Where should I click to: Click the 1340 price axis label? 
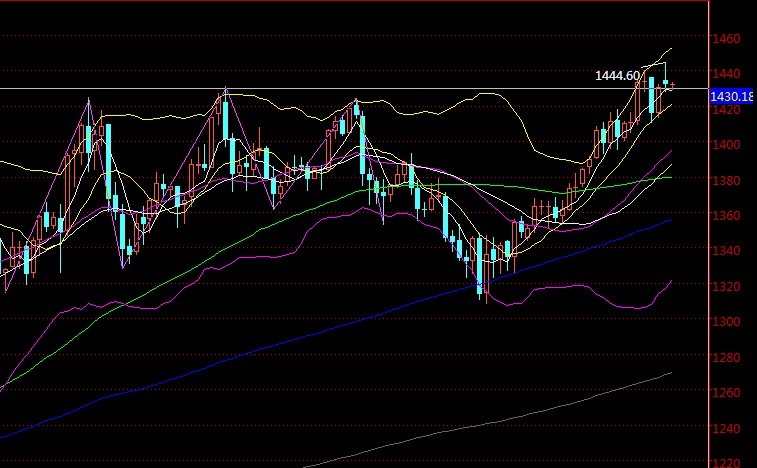[x=726, y=251]
